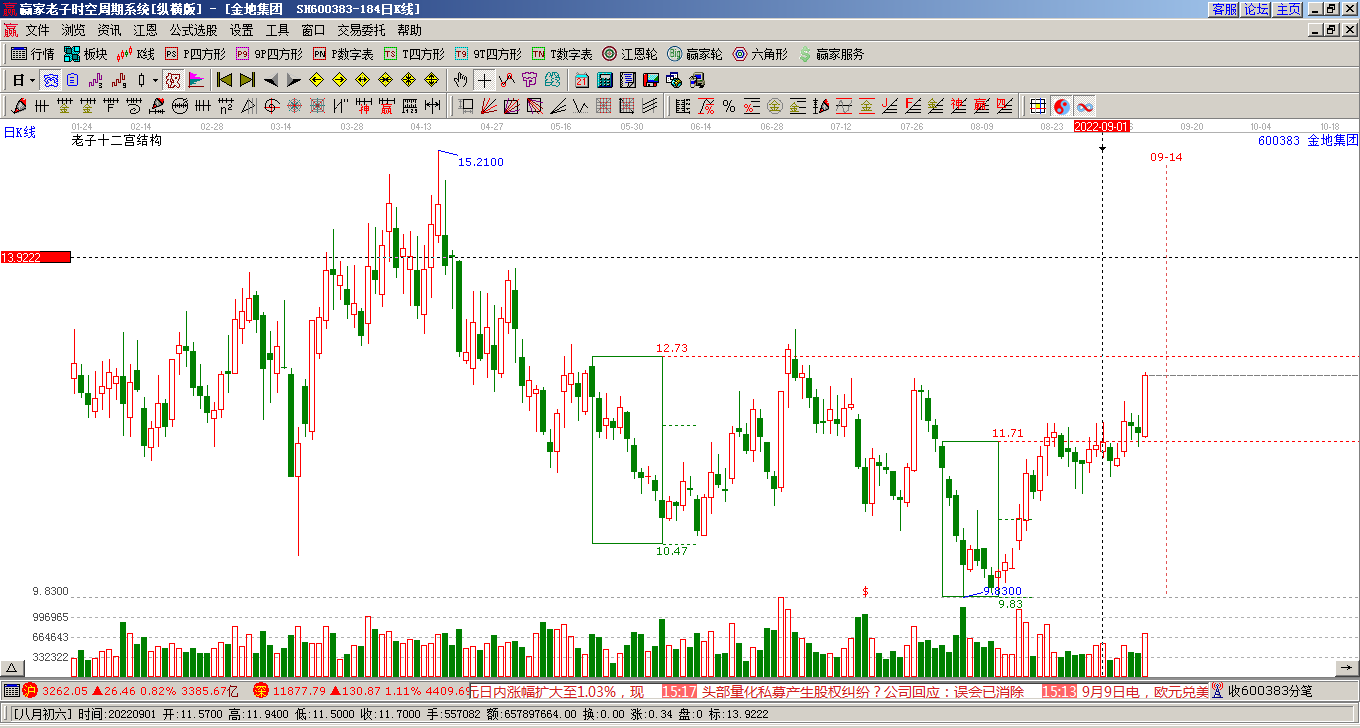Open the T四方形 tool
The image size is (1360, 728).
coord(414,54)
